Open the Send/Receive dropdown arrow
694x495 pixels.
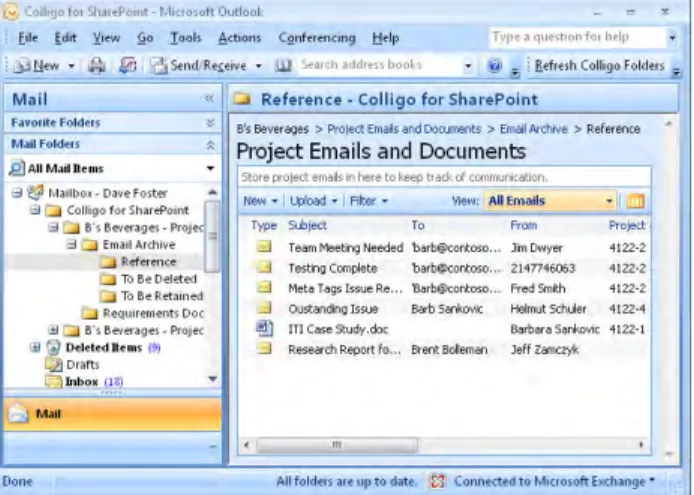(x=259, y=66)
